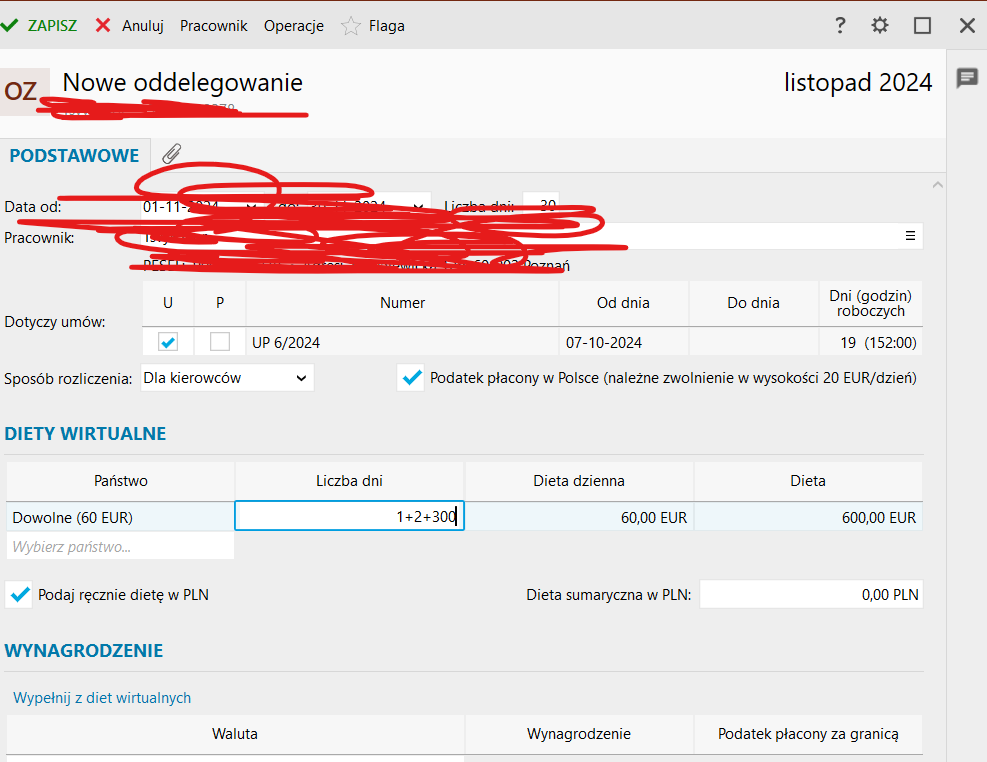The height and width of the screenshot is (762, 987).
Task: Open settings via the gear icon
Action: click(880, 25)
